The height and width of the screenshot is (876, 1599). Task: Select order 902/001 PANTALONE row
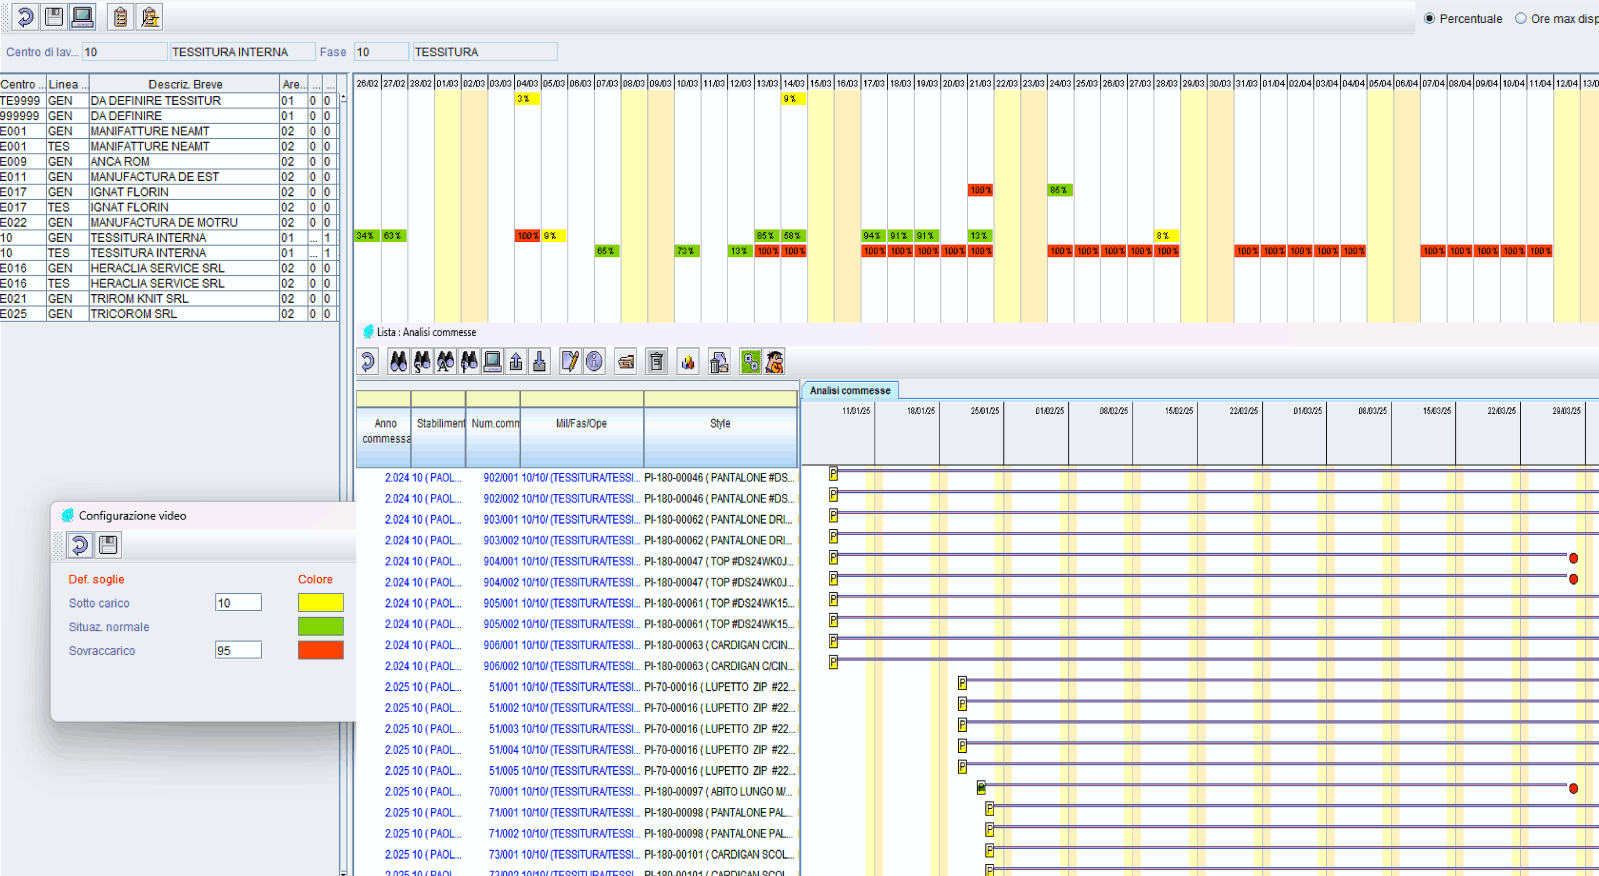click(577, 478)
